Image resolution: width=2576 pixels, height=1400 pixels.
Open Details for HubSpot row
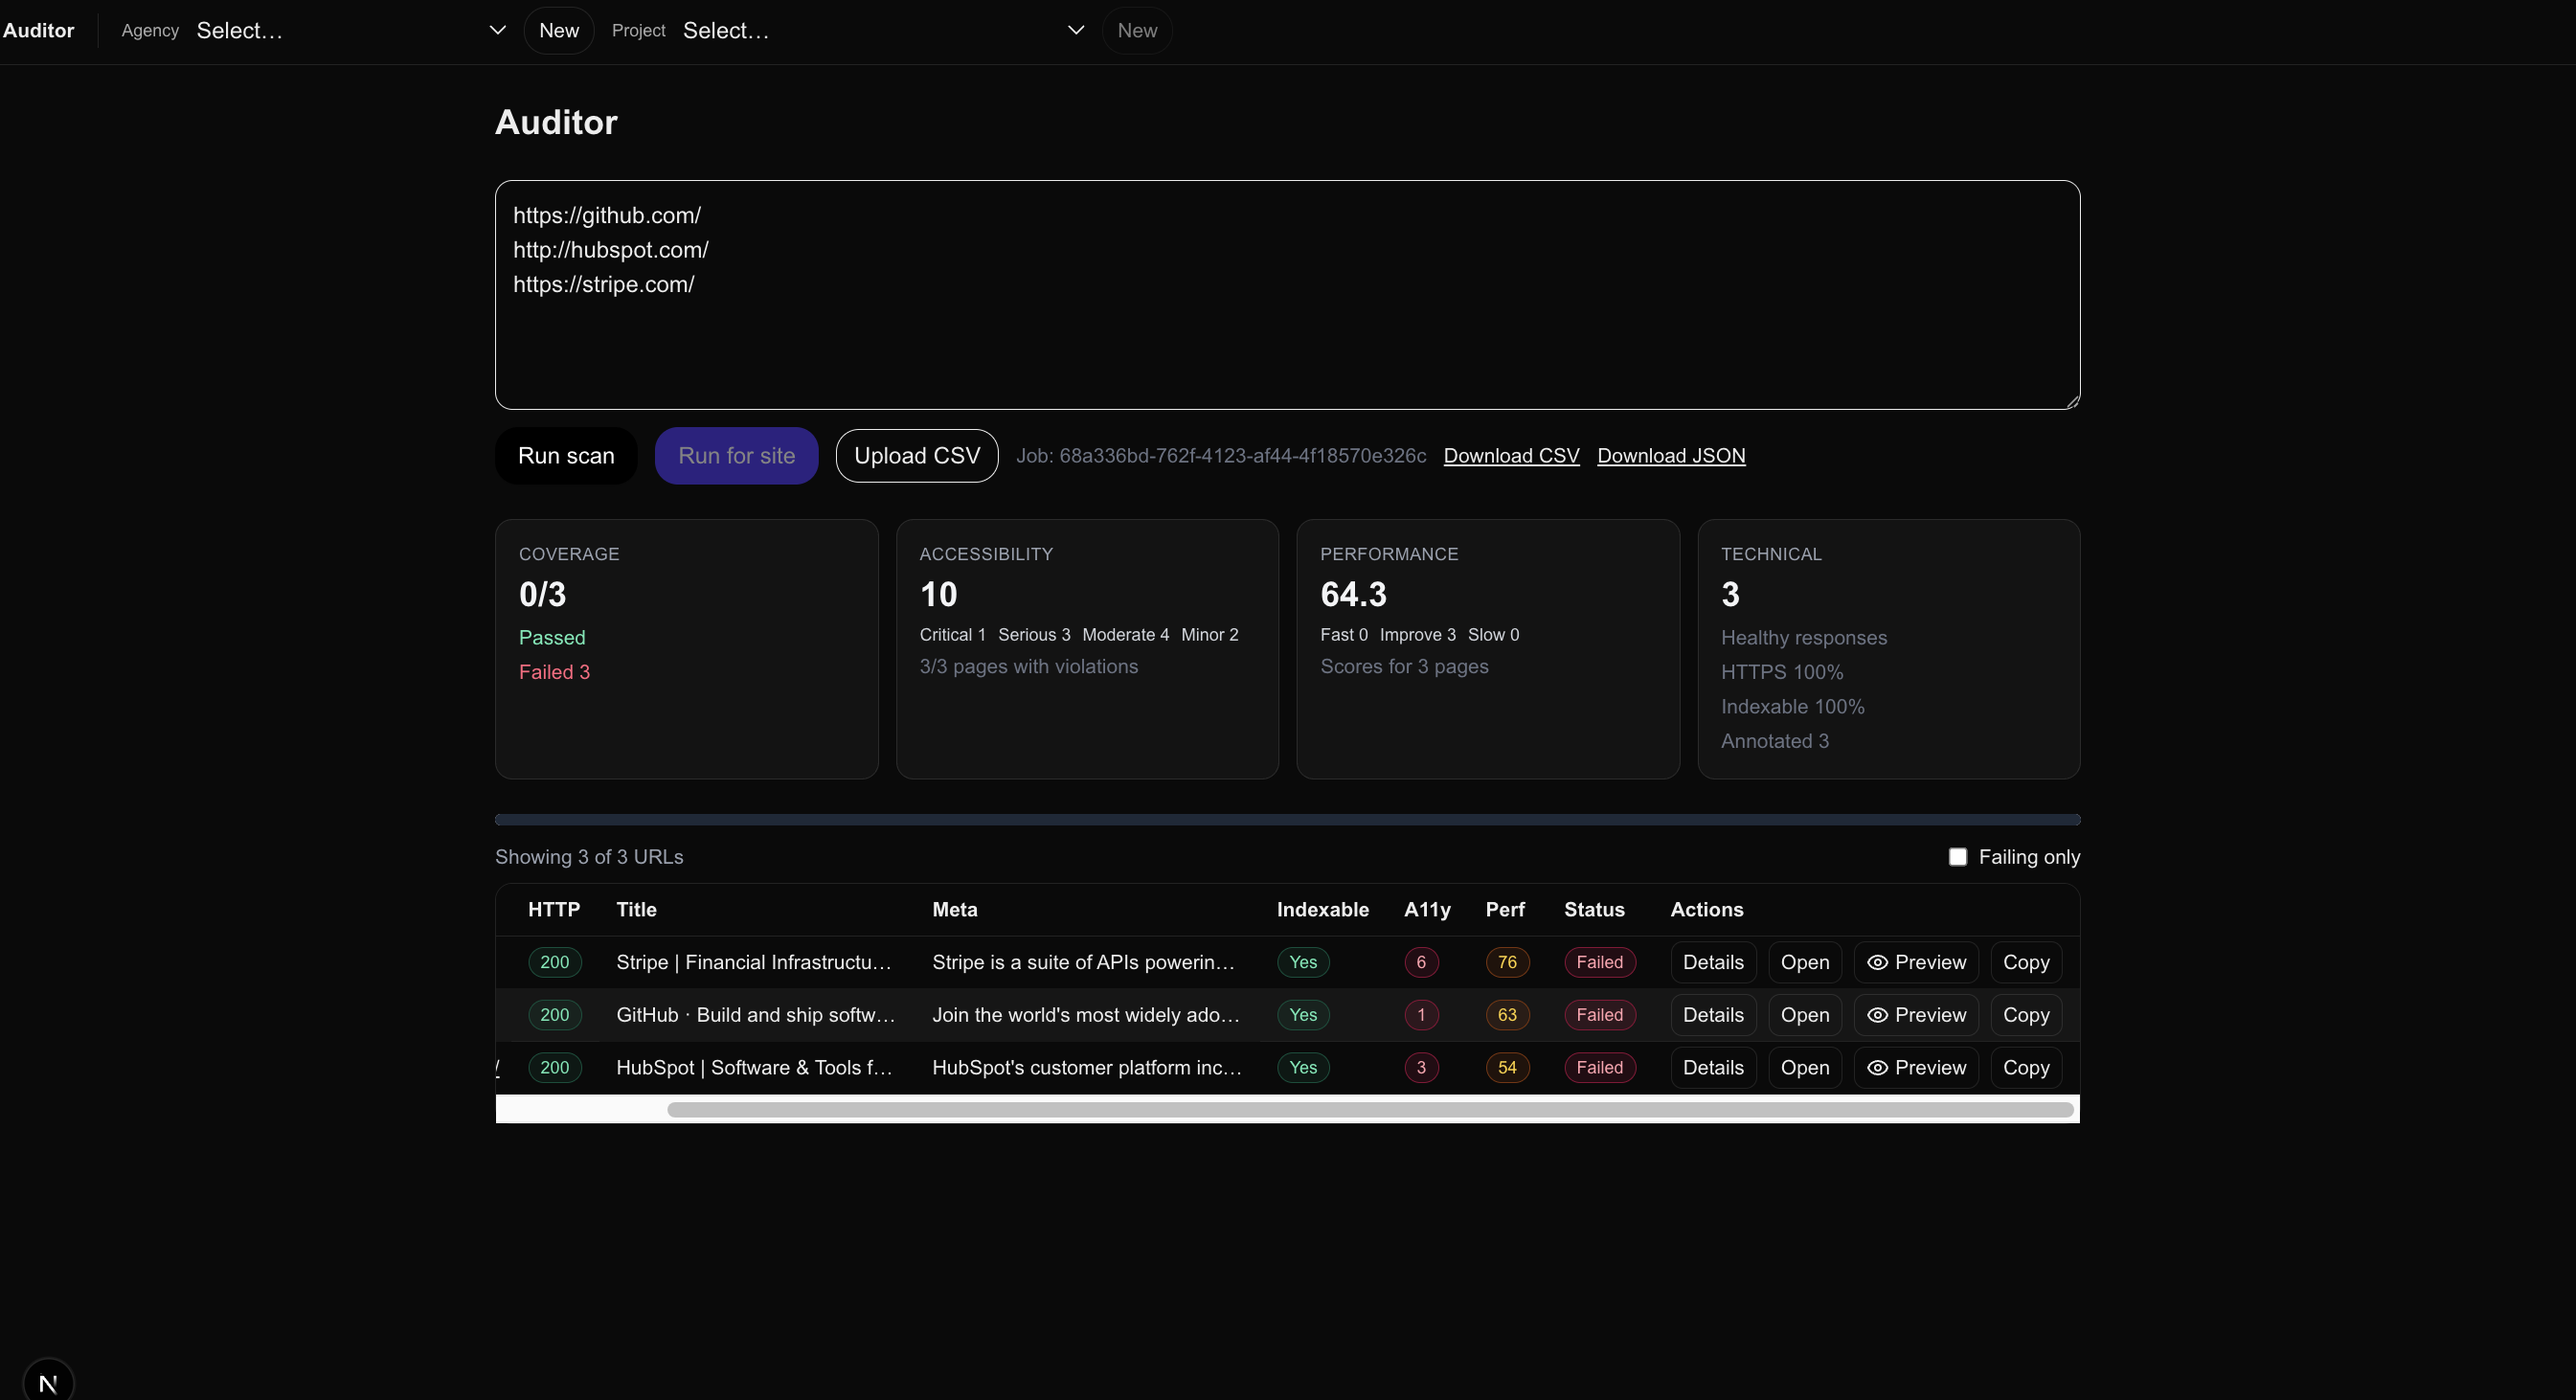(x=1712, y=1068)
